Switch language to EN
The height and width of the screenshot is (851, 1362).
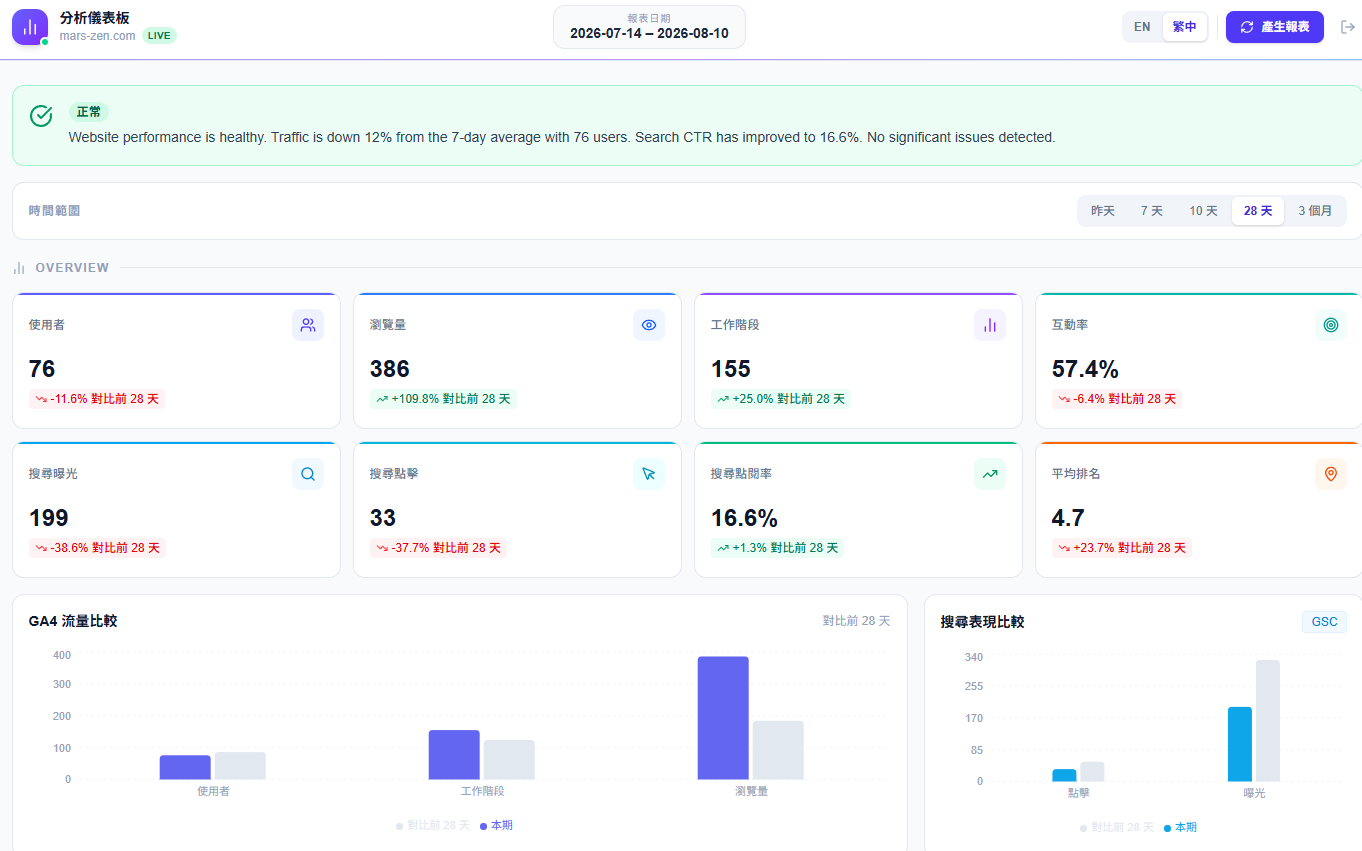(x=1142, y=27)
